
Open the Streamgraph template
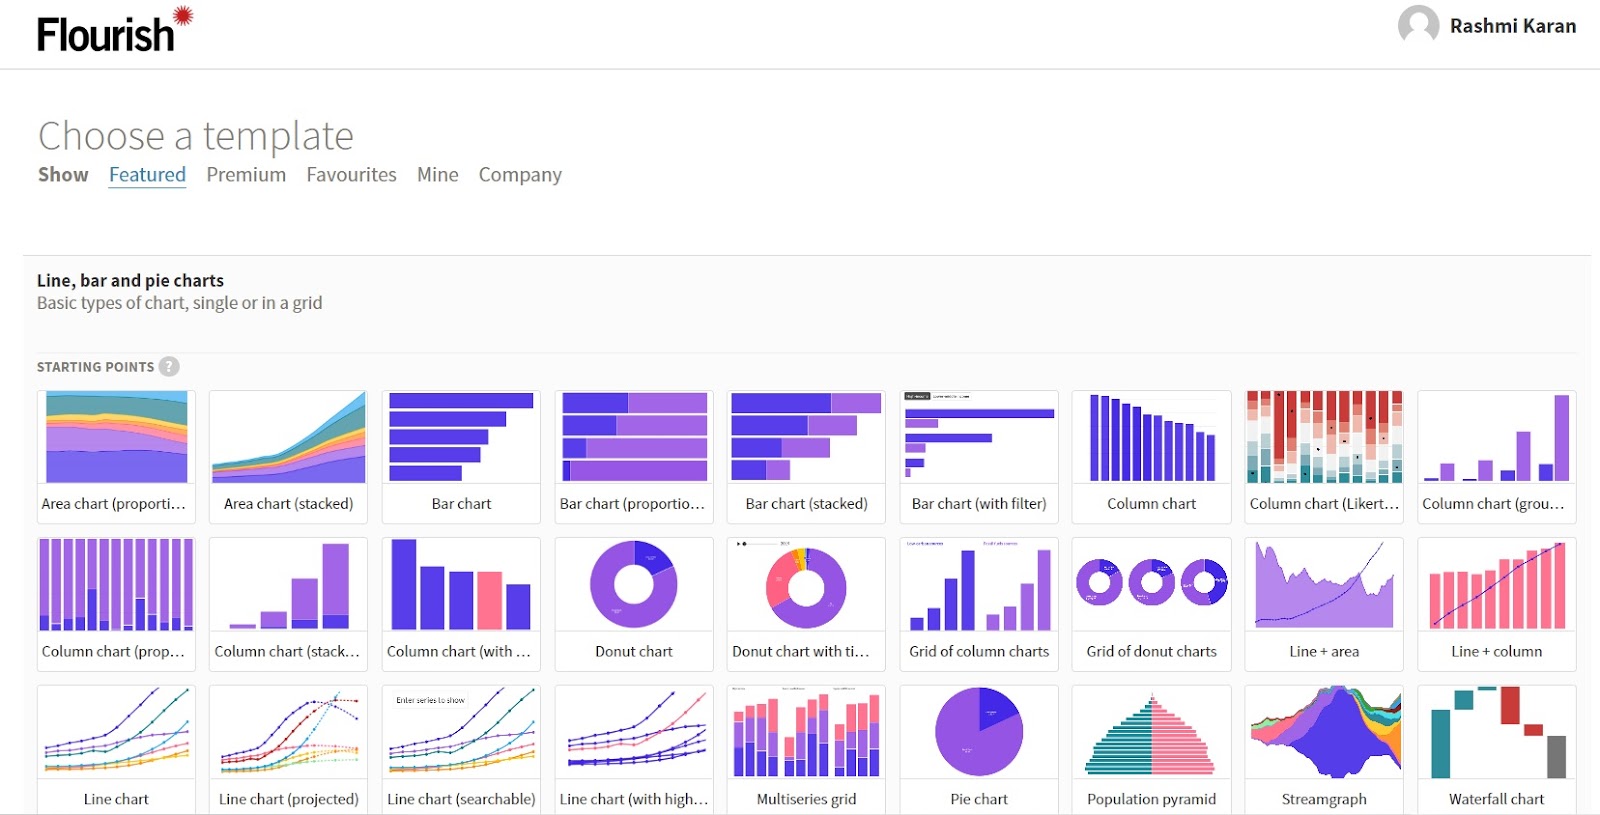(x=1324, y=749)
